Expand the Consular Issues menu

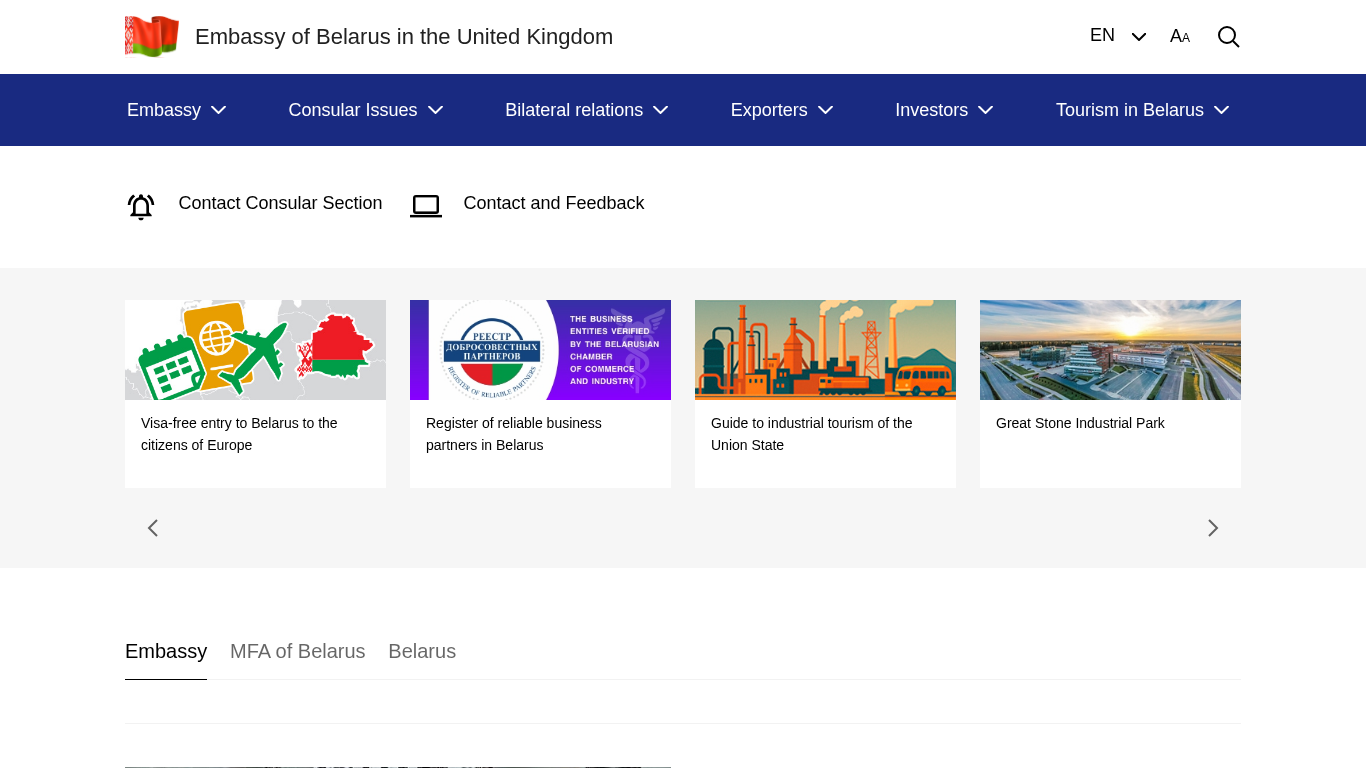365,110
